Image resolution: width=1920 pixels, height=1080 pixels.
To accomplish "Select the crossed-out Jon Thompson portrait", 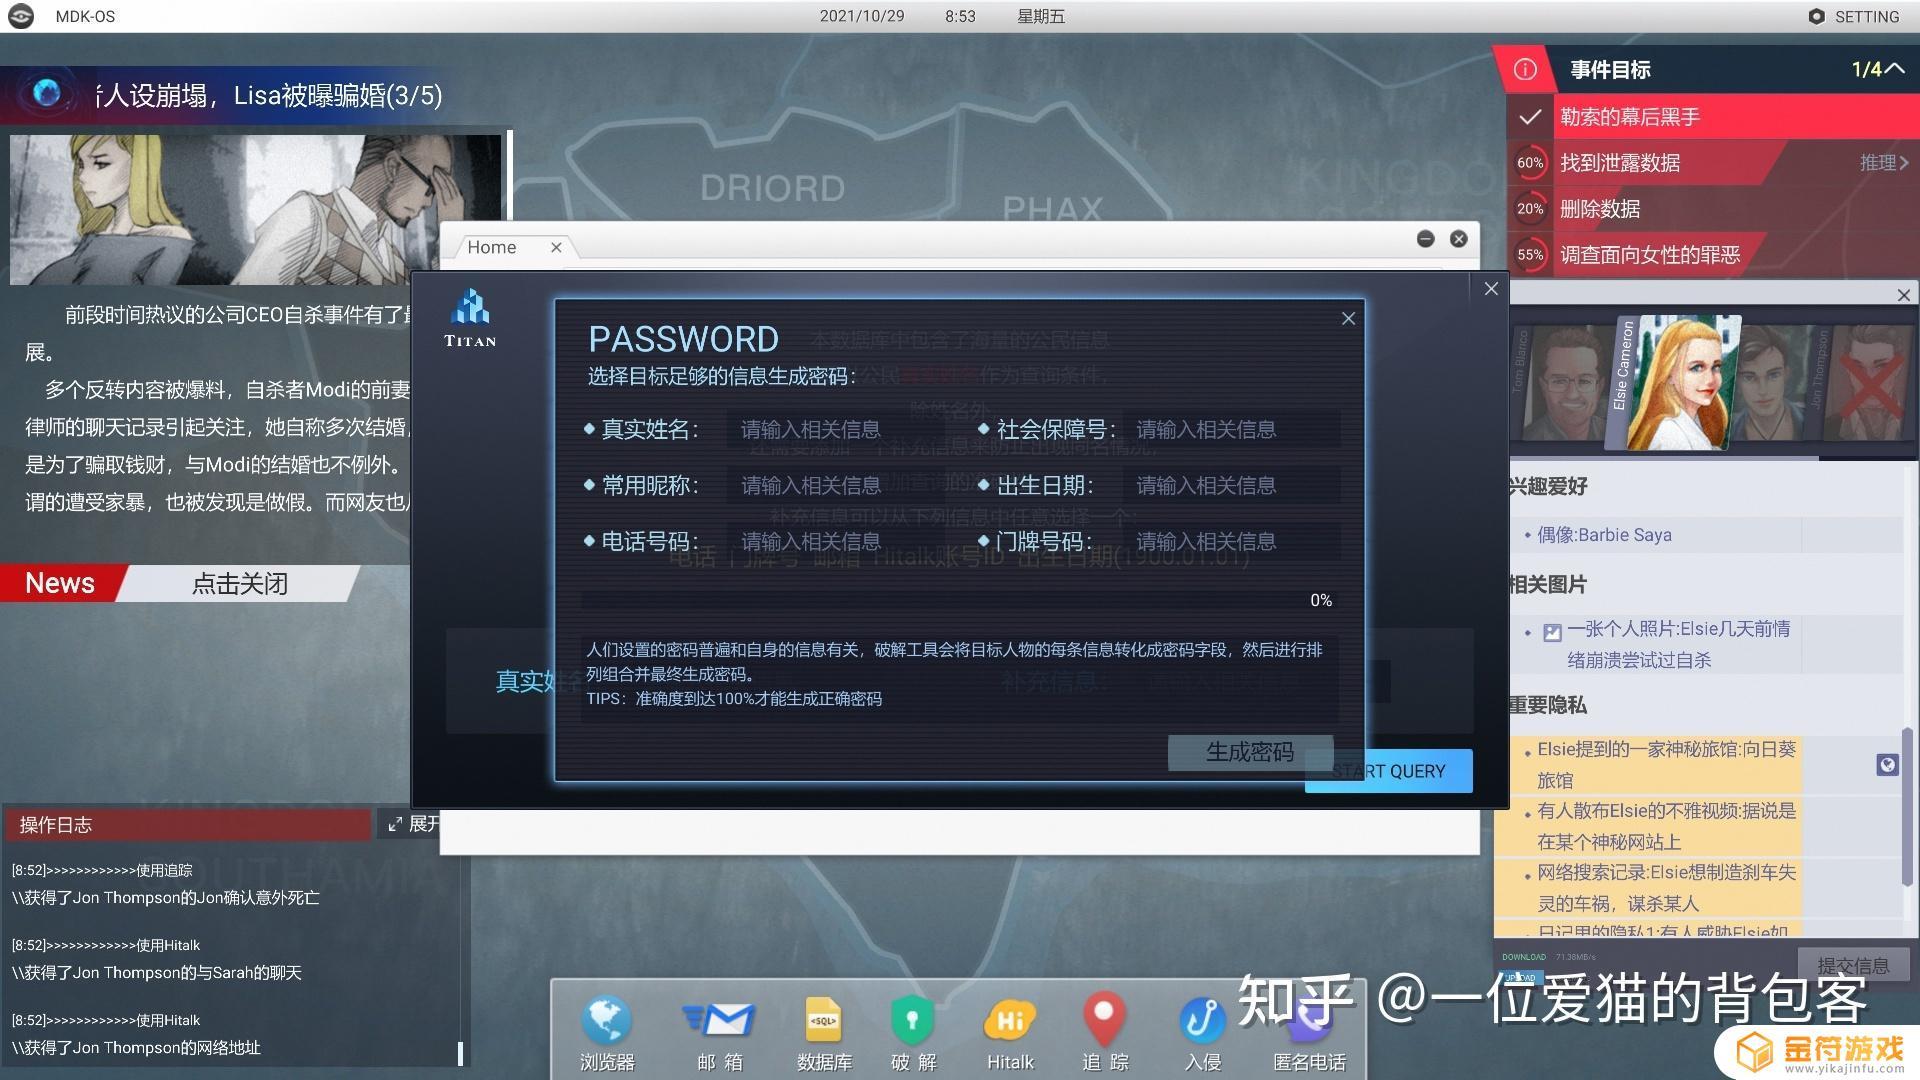I will pos(1866,384).
